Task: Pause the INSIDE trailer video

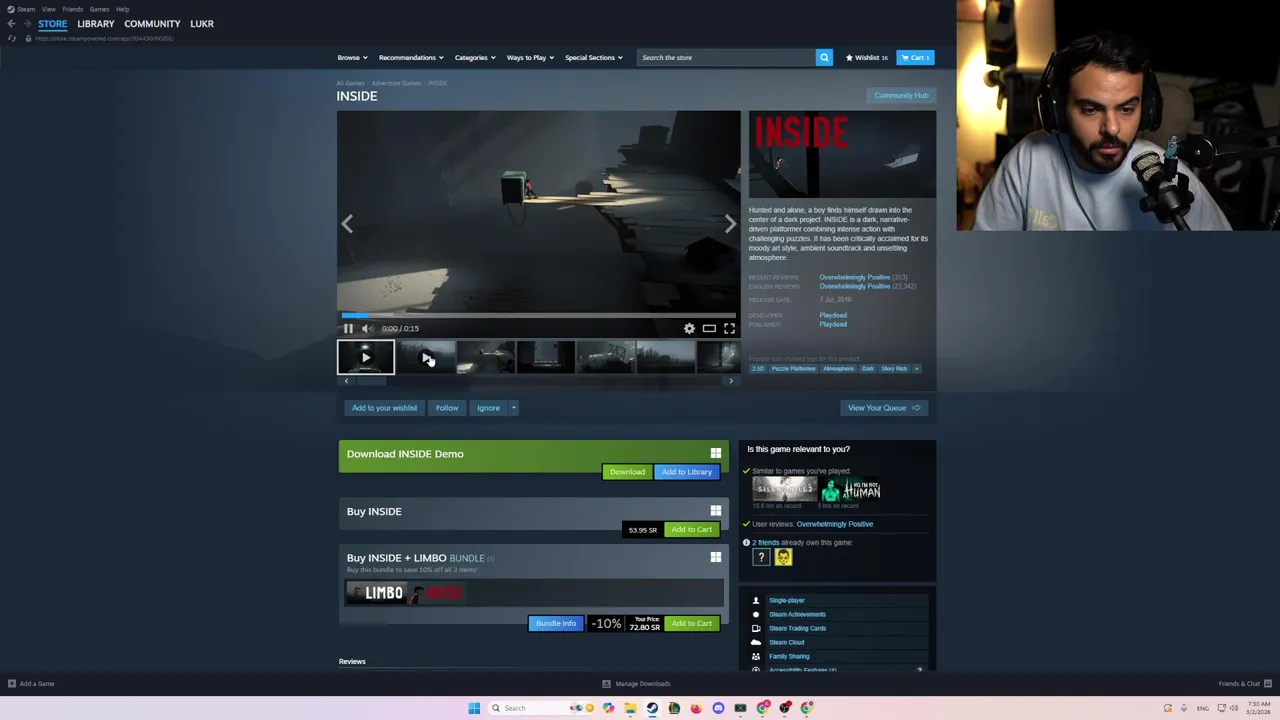Action: click(x=348, y=328)
